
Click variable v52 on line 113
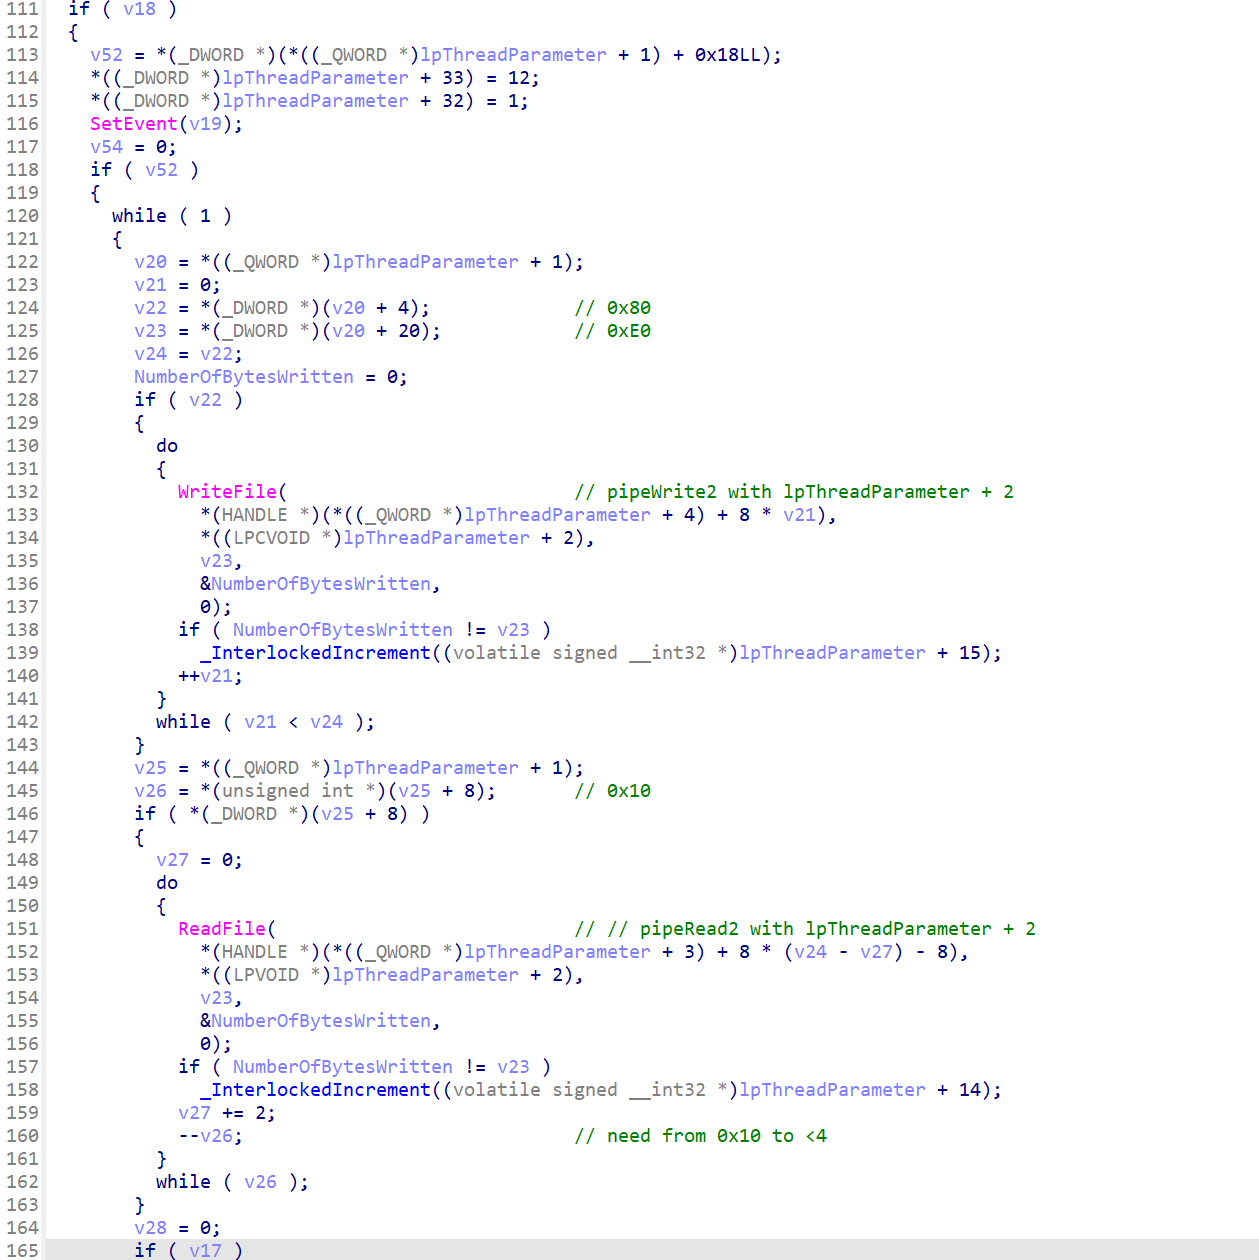tap(106, 55)
